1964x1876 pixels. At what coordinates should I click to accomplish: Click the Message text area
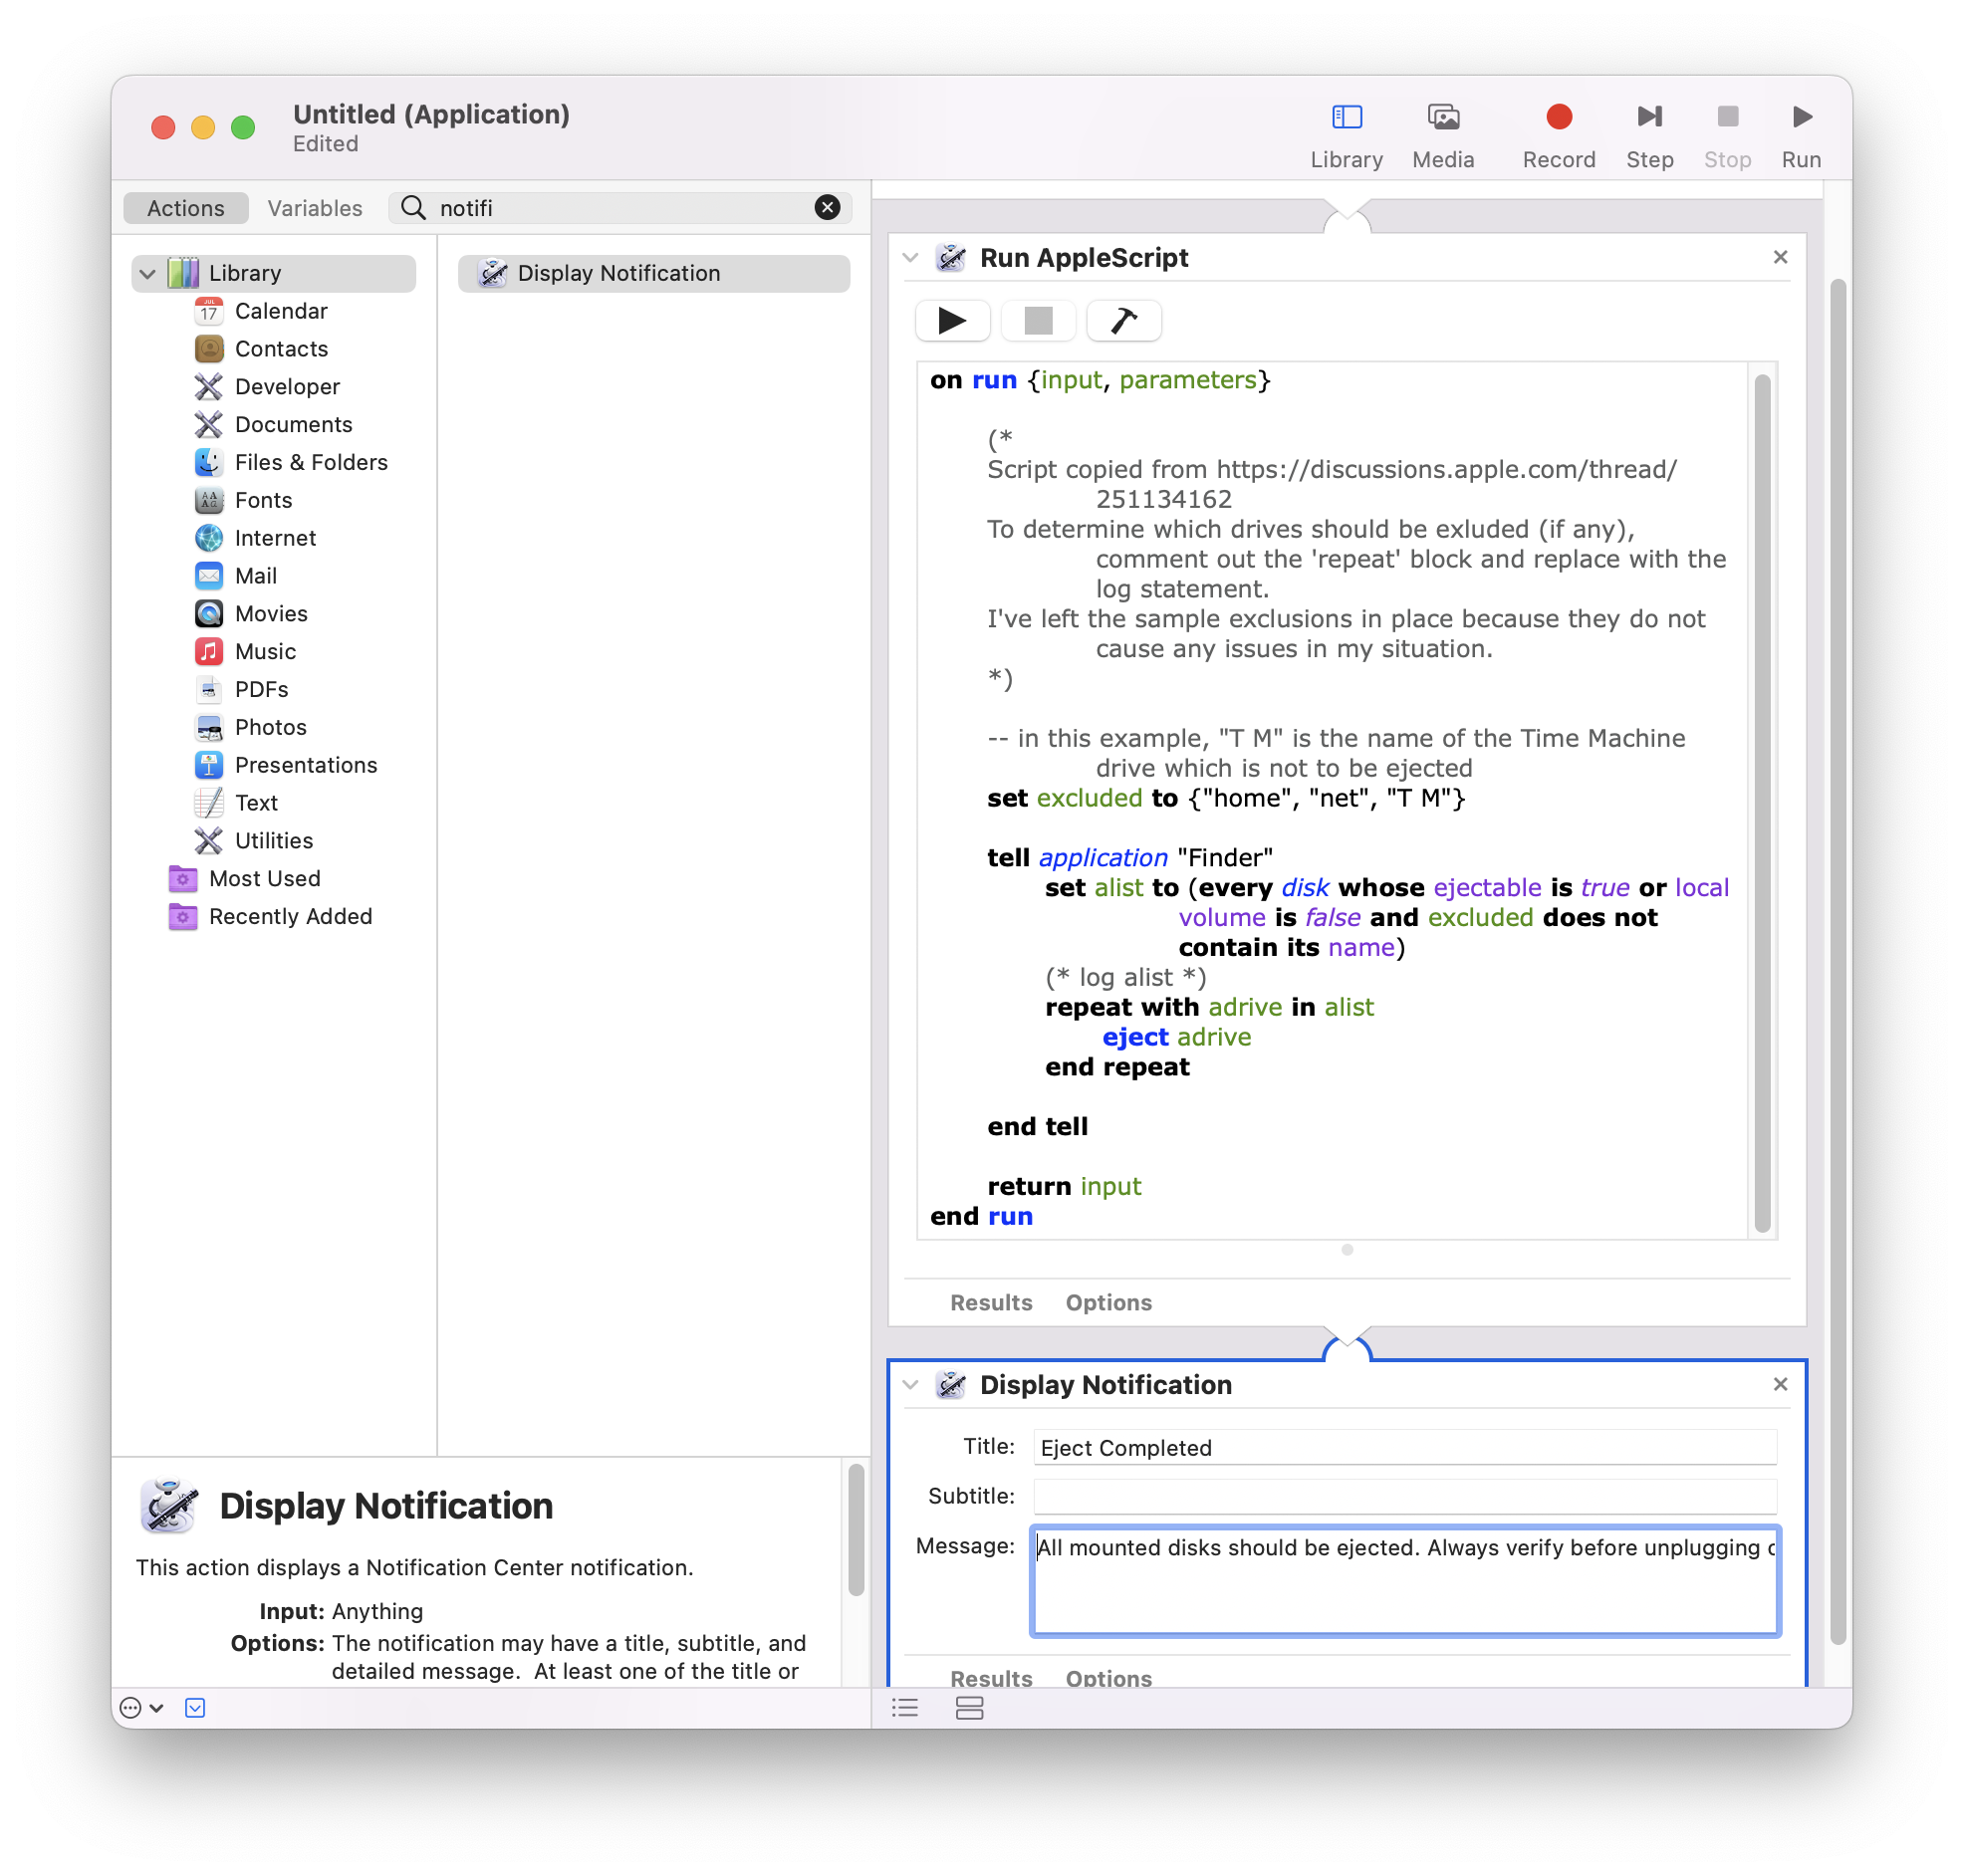1404,1582
